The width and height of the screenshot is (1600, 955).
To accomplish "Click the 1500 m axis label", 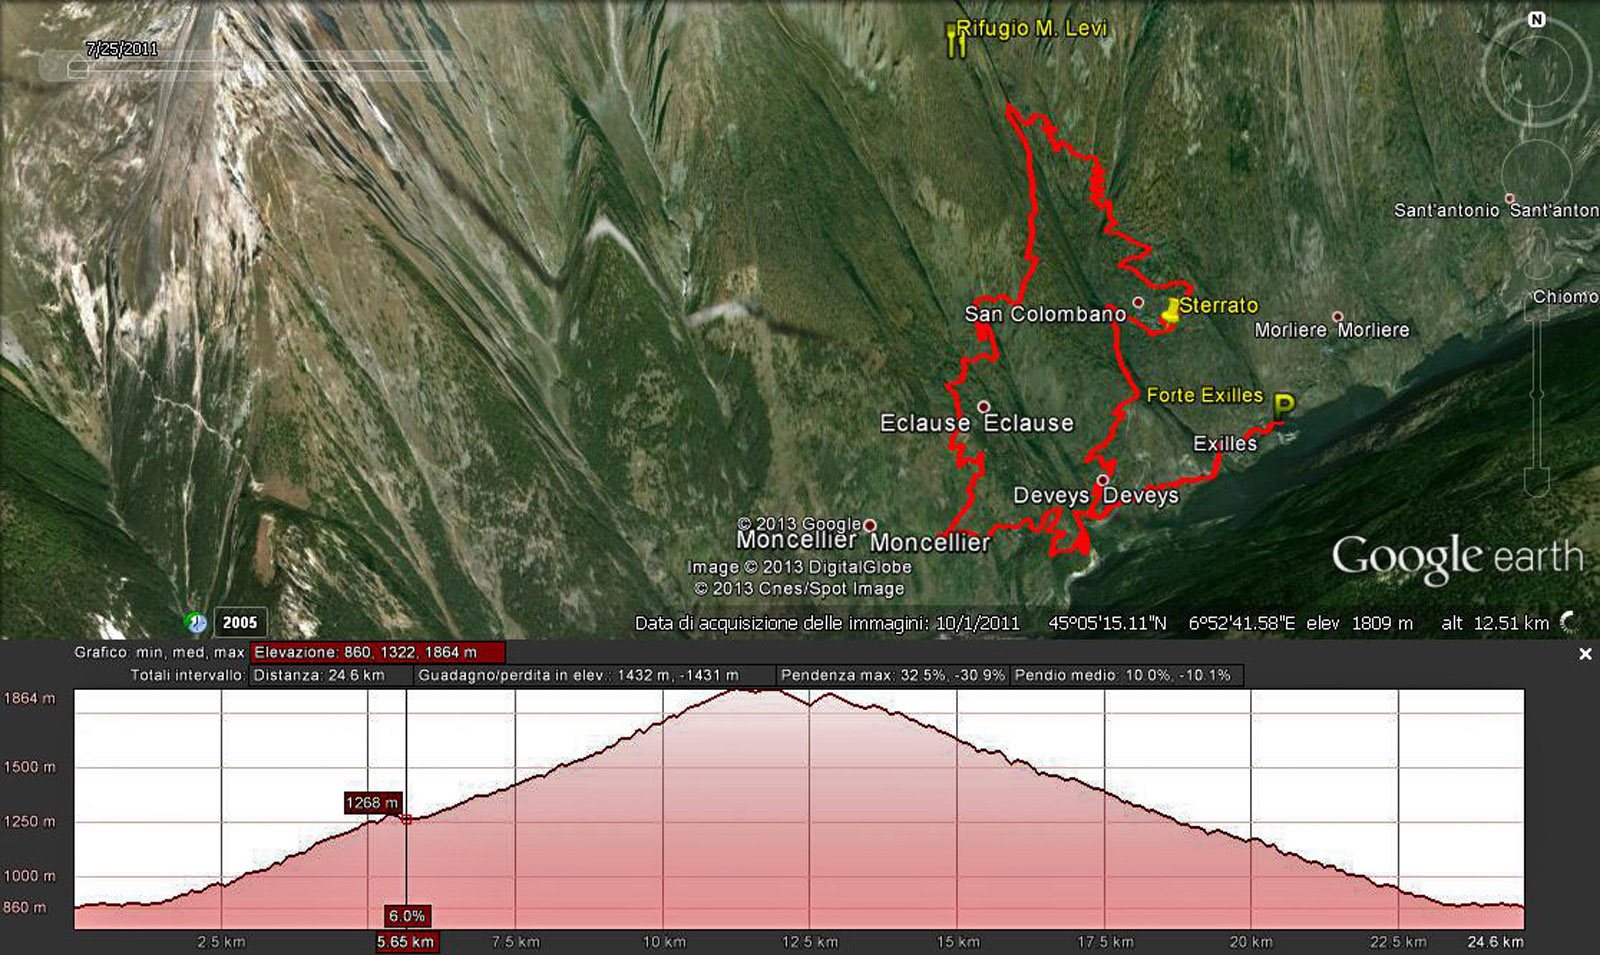I will tap(30, 767).
